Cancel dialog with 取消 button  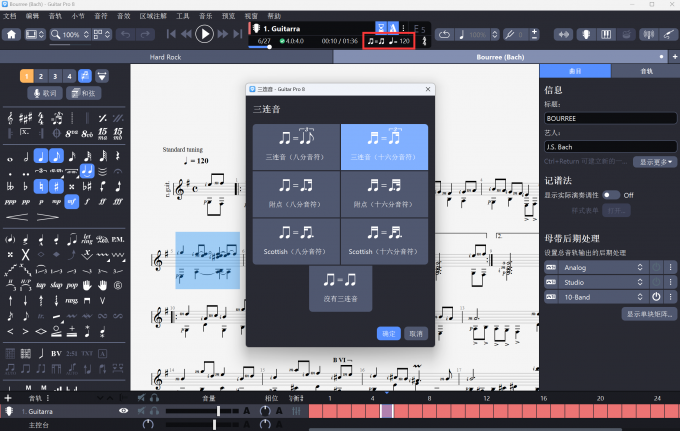(416, 333)
